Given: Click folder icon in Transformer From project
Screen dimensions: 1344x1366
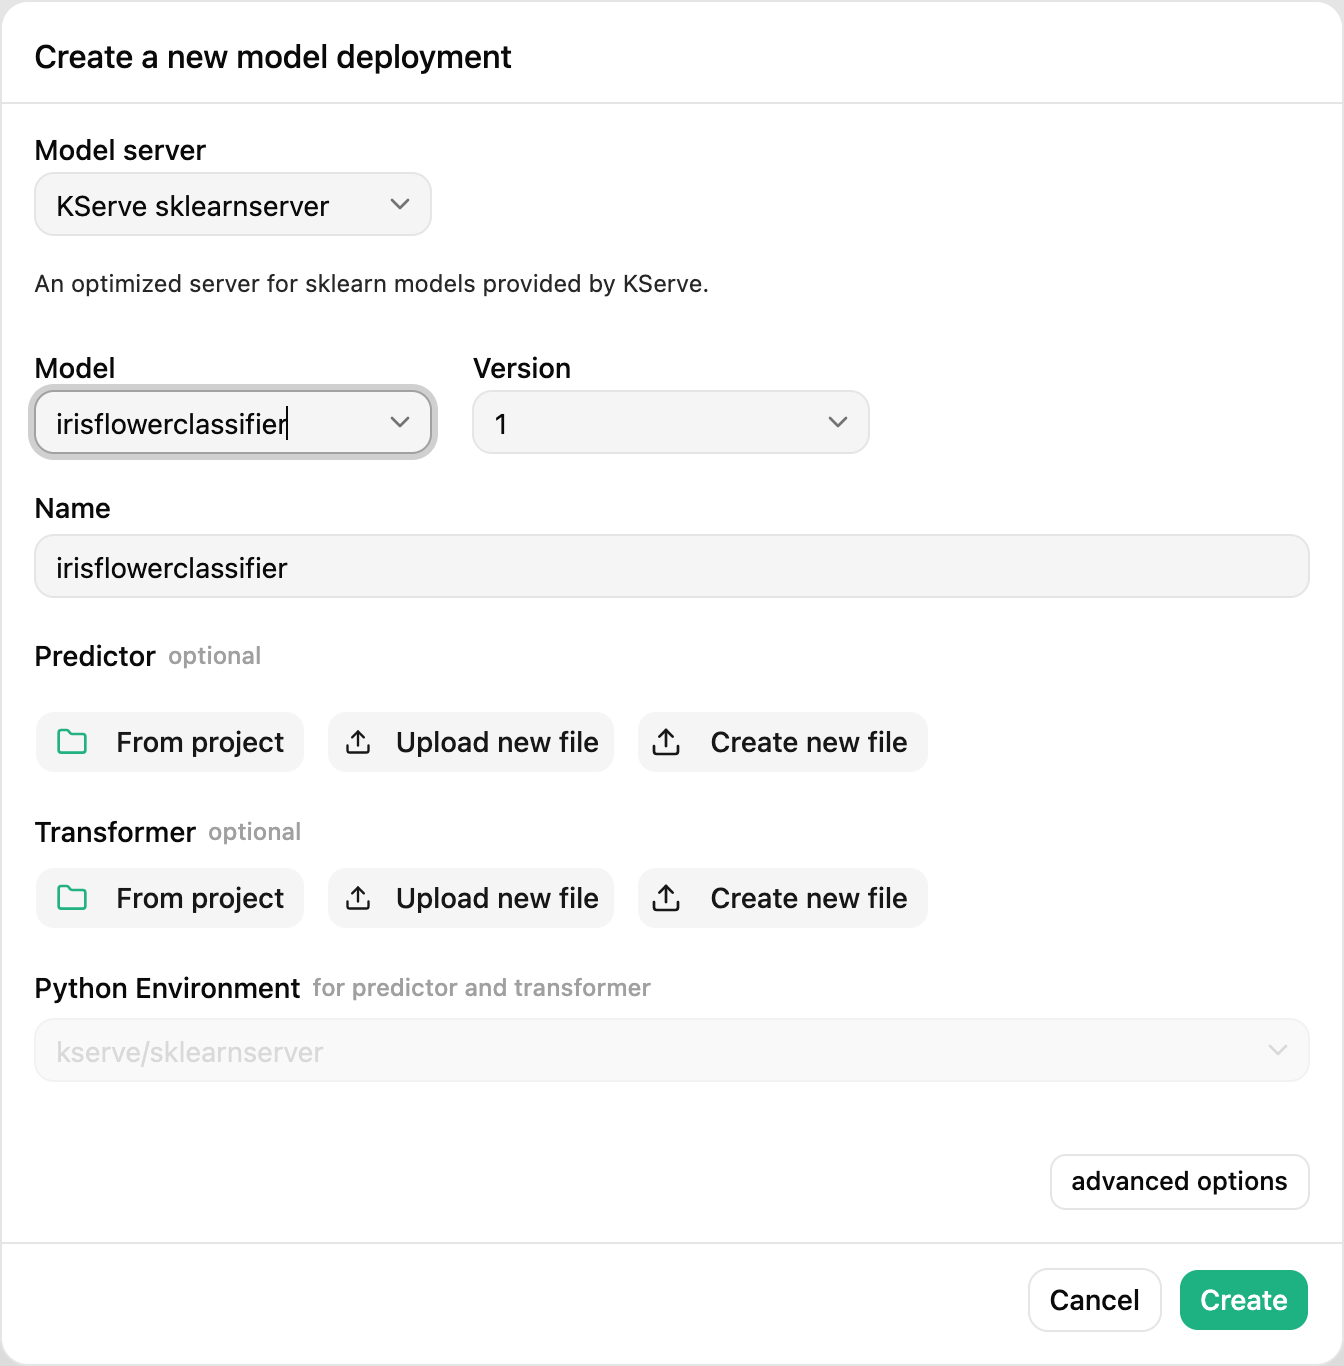Looking at the screenshot, I should [72, 898].
